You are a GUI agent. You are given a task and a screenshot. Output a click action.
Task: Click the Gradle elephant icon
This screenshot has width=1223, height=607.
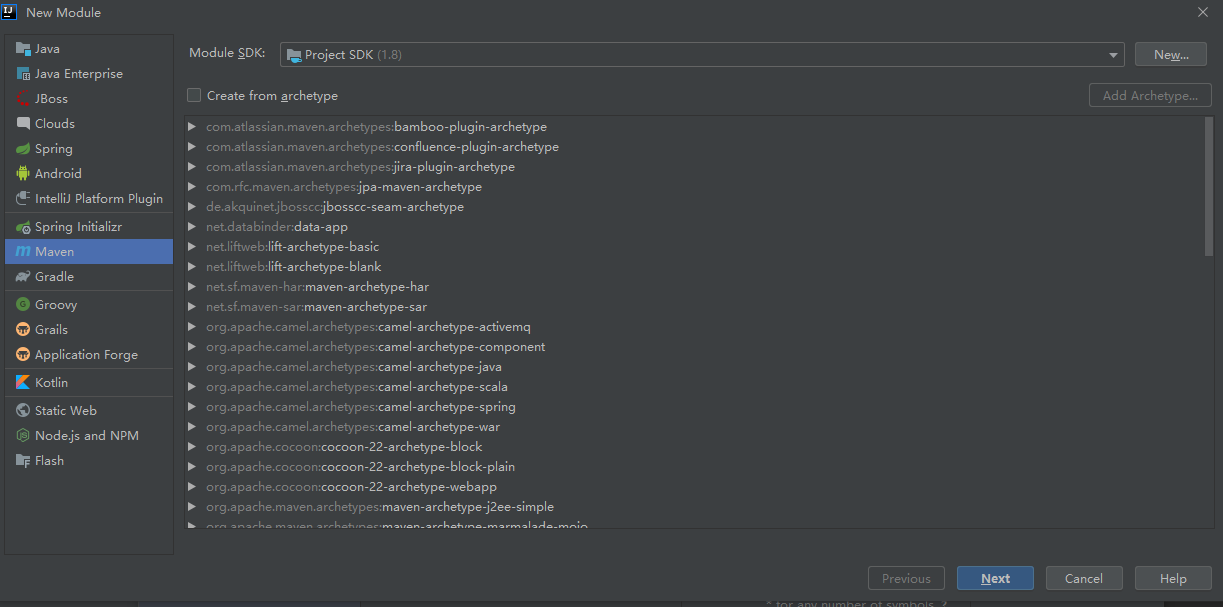[x=23, y=276]
